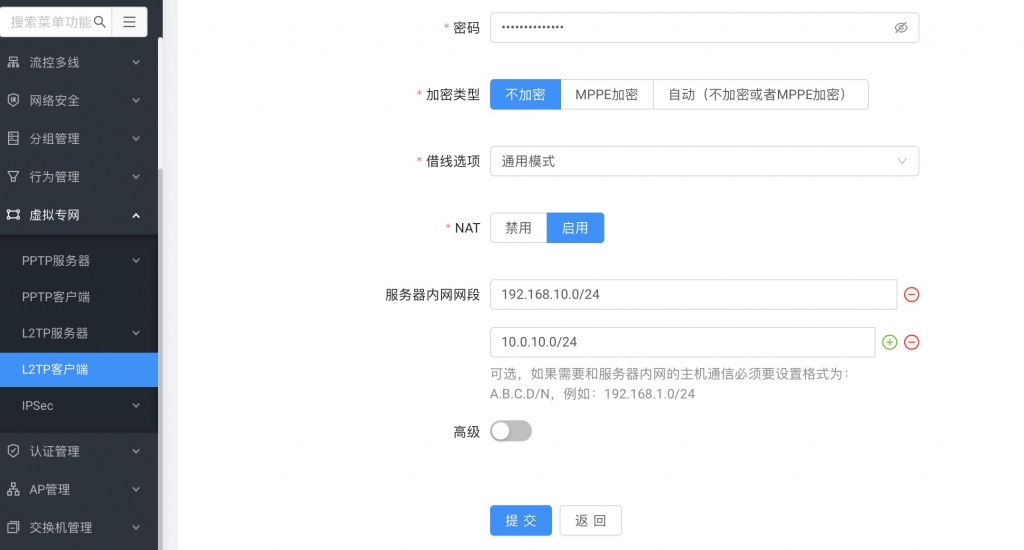This screenshot has width=1024, height=550.
Task: Open PPTP服务器 menu item
Action: click(79, 261)
